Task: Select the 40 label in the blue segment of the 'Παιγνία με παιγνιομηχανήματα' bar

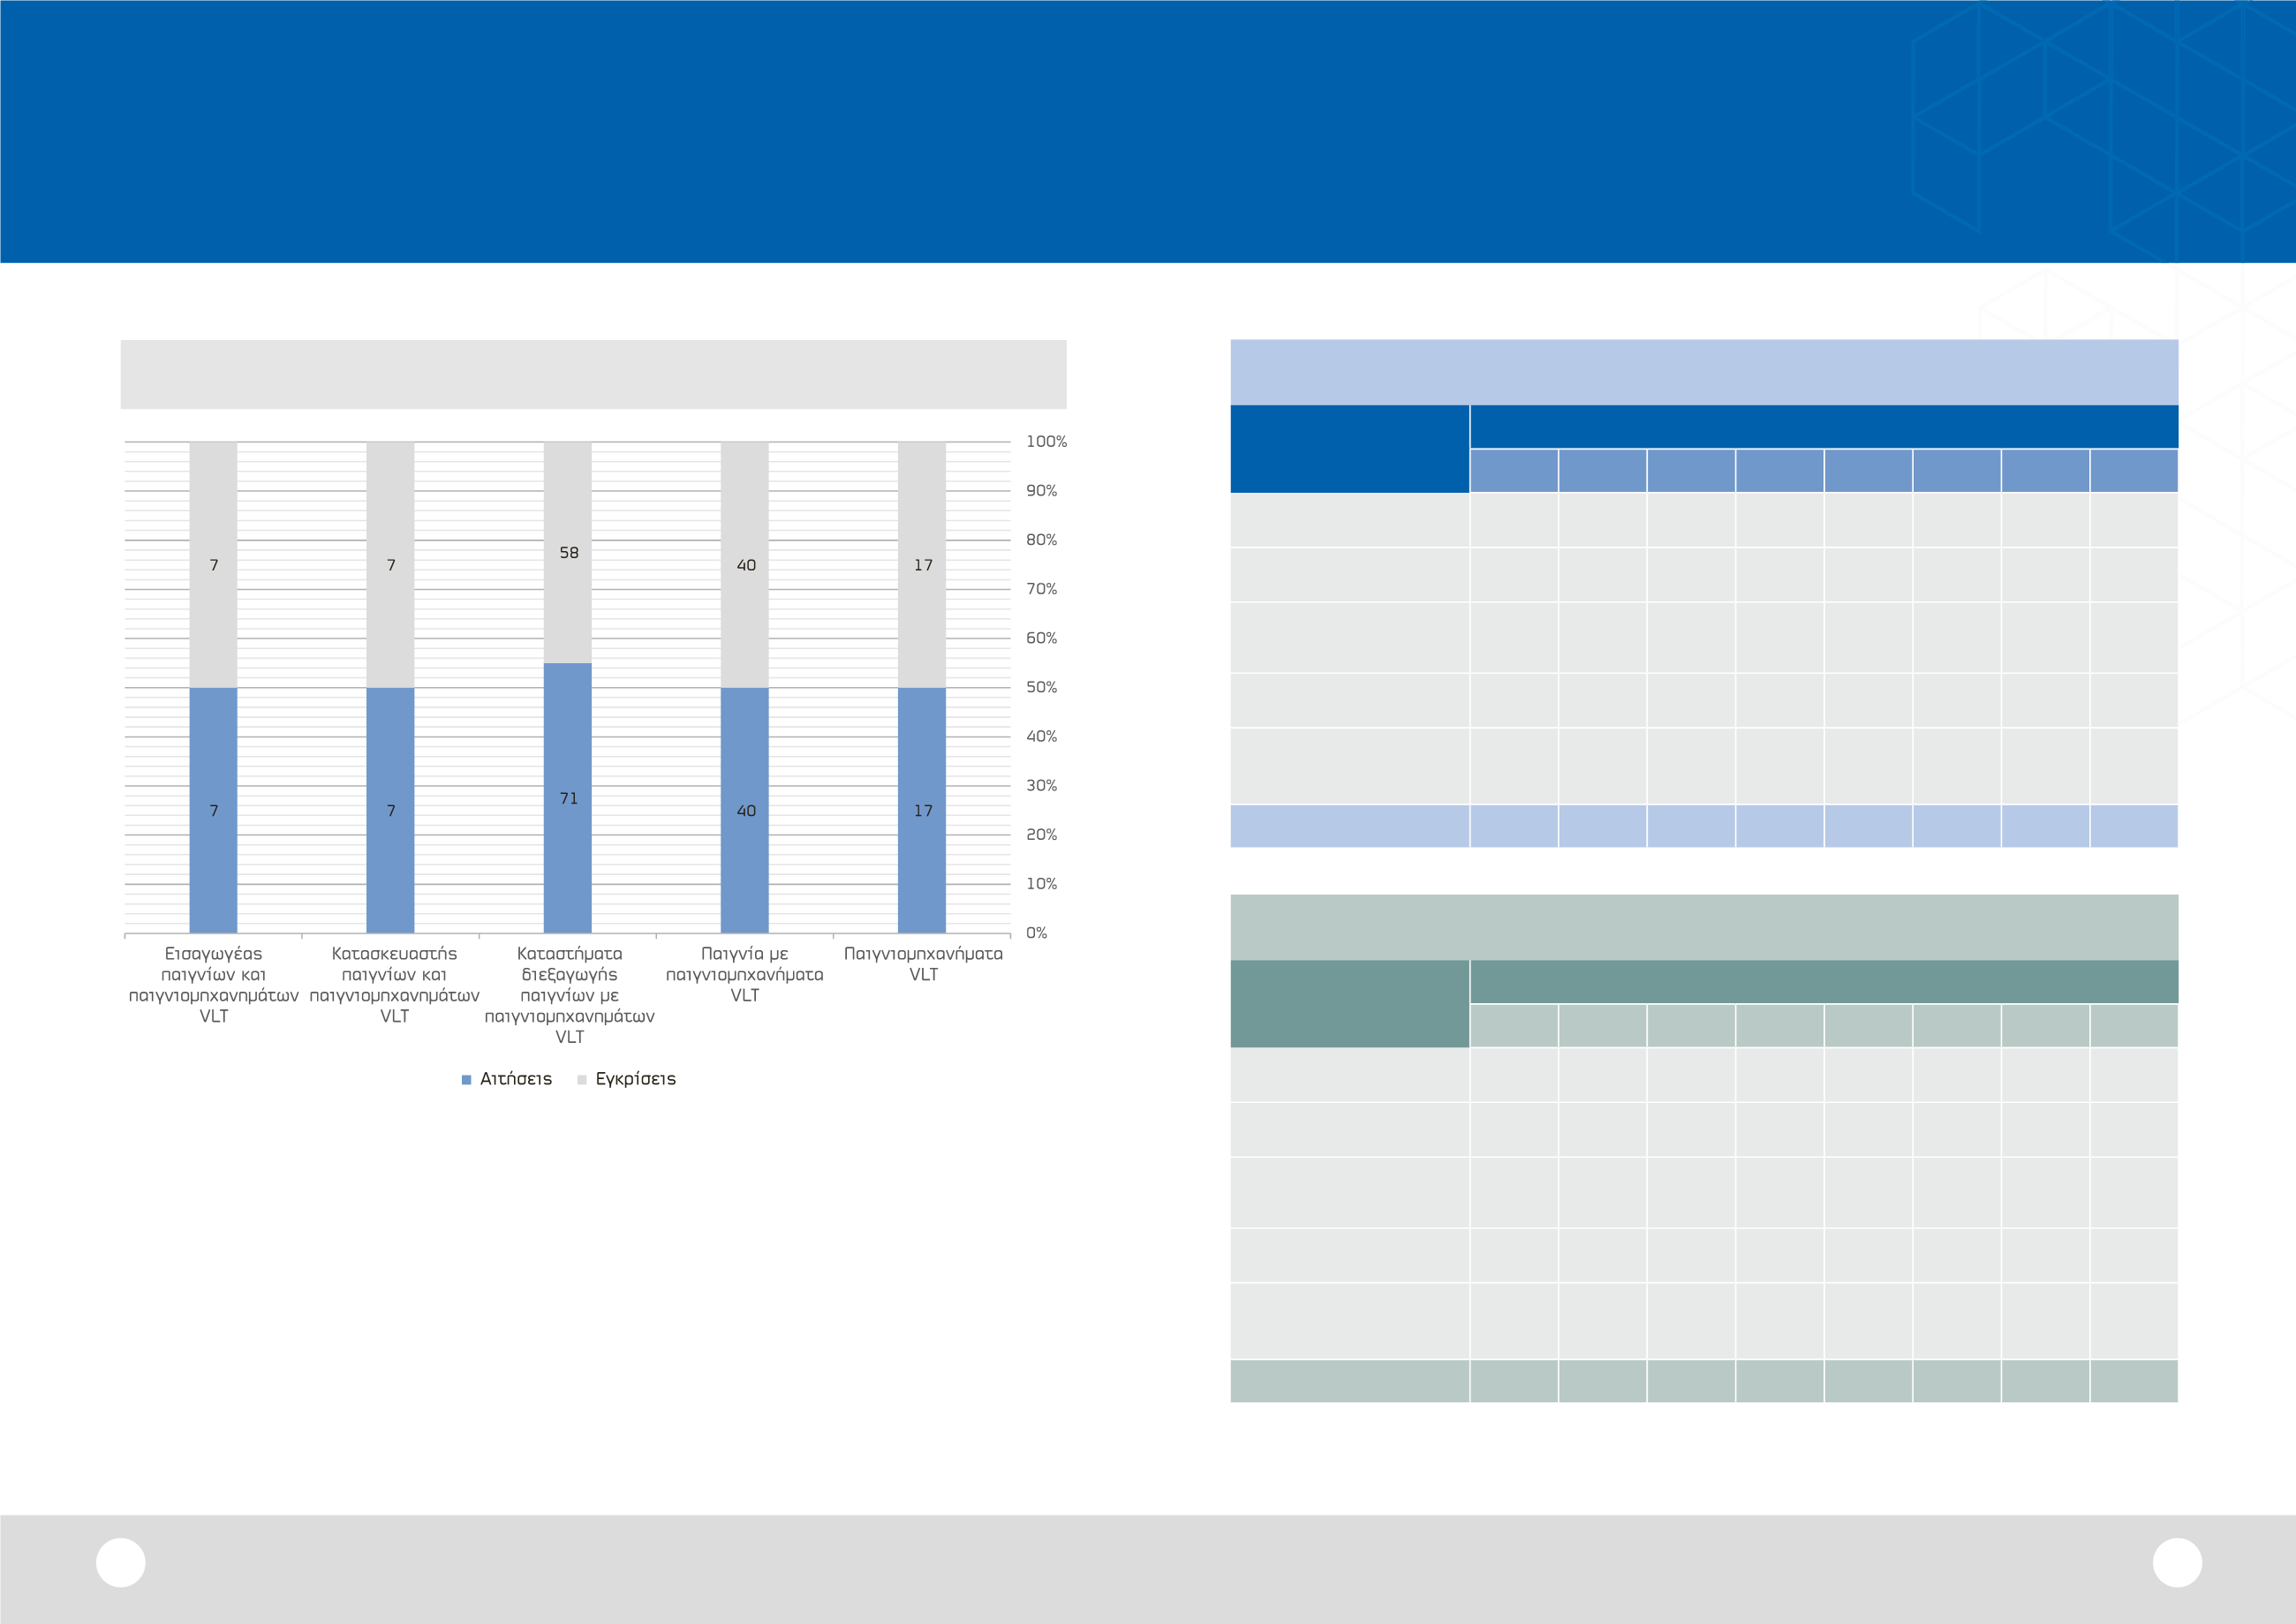Action: coord(746,811)
